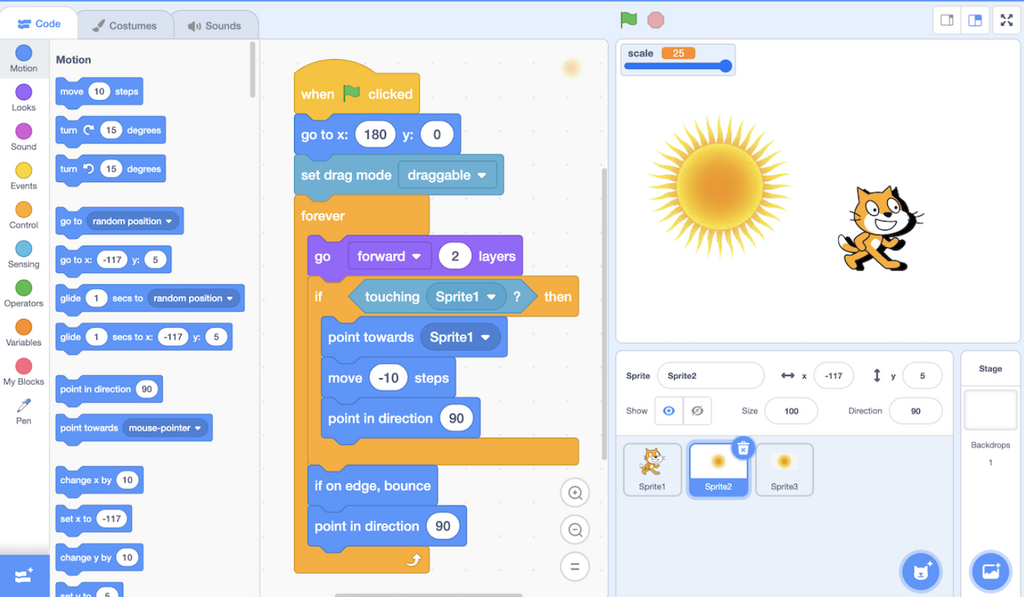1024x597 pixels.
Task: Click the green flag to run the project
Action: [x=628, y=20]
